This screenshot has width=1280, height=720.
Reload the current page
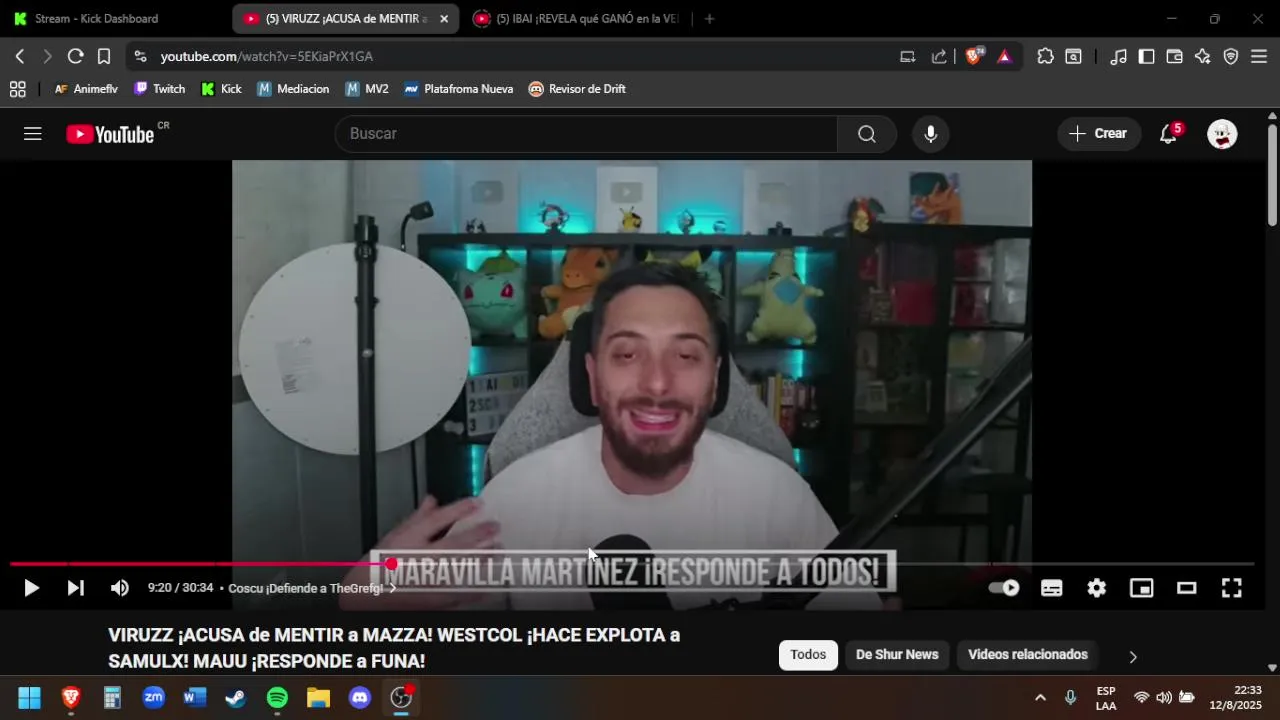click(75, 57)
